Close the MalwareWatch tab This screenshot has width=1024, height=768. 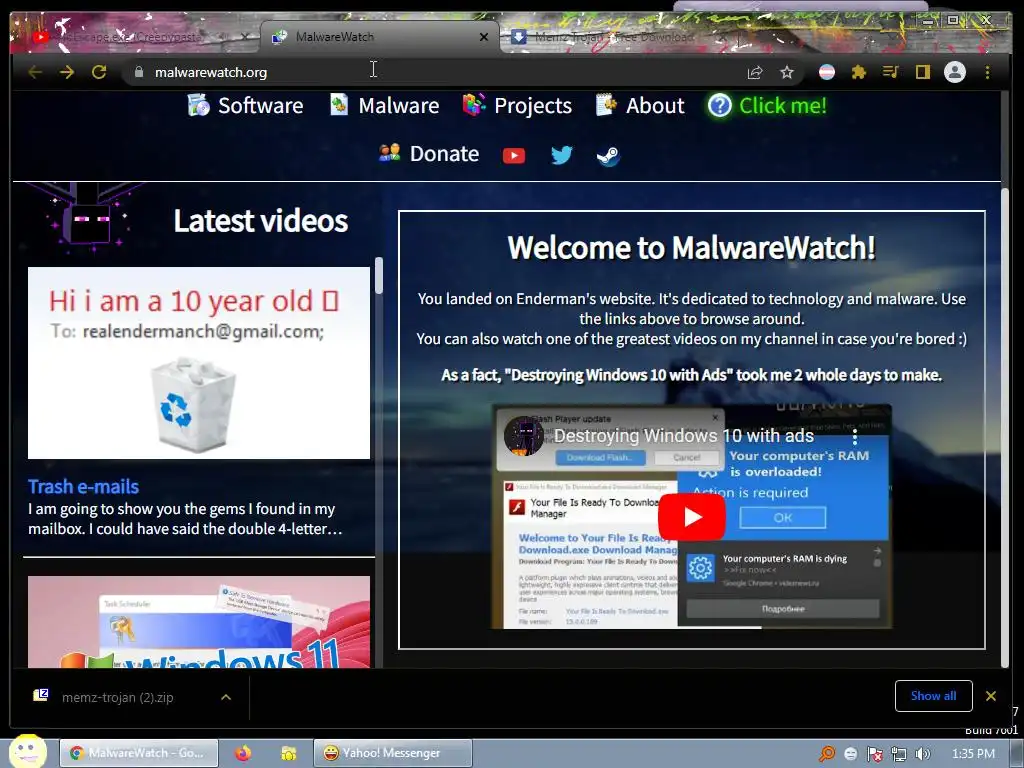[484, 37]
